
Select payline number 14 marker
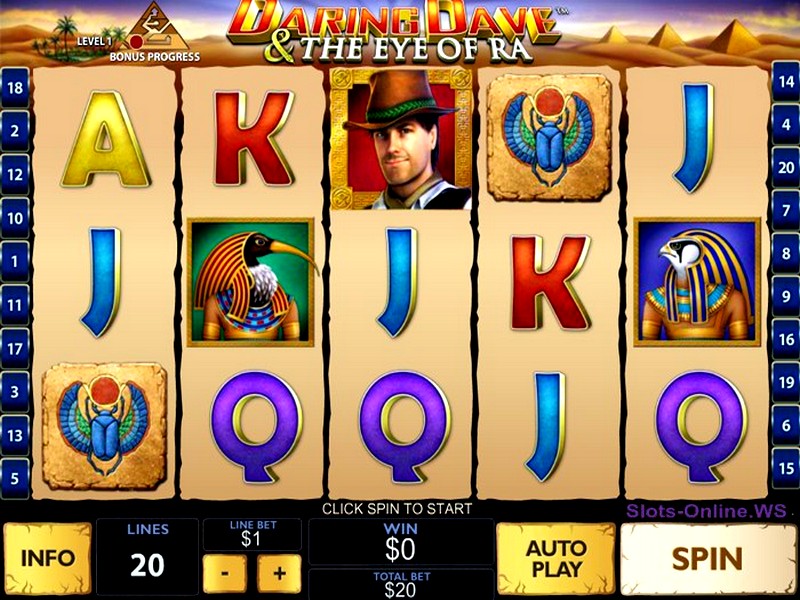point(786,81)
